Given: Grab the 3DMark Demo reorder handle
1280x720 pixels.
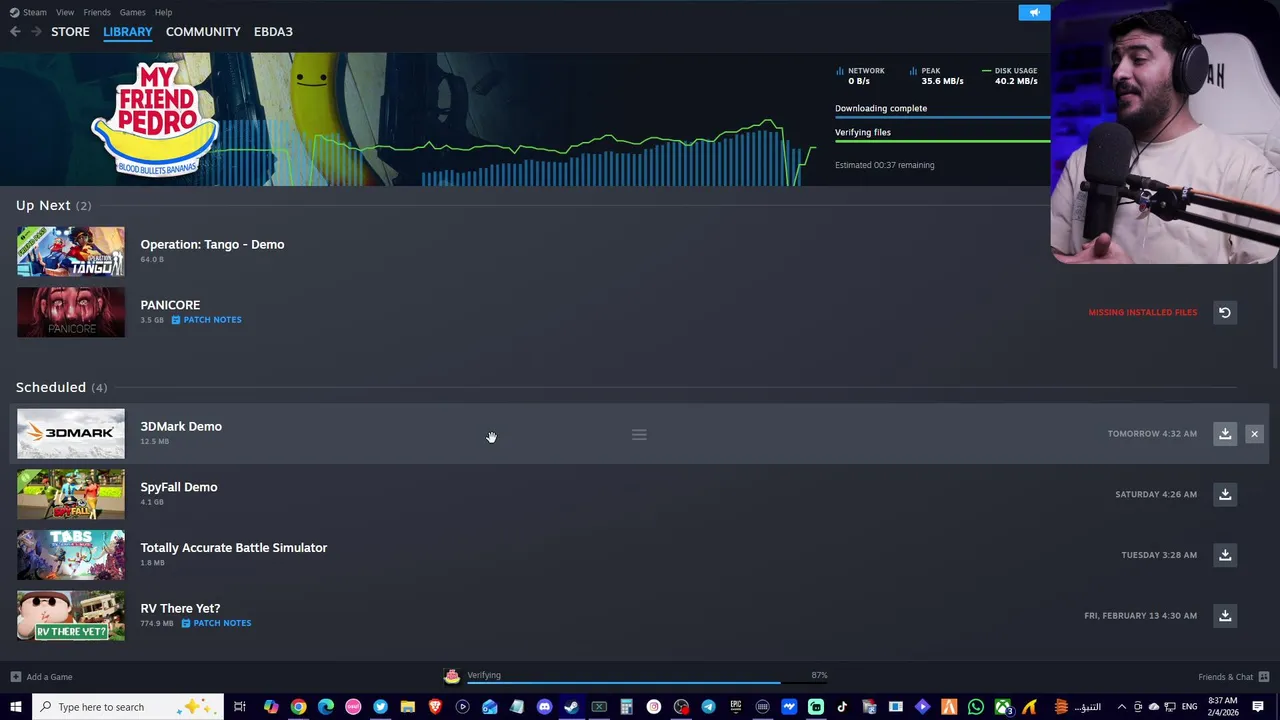Looking at the screenshot, I should coord(639,434).
